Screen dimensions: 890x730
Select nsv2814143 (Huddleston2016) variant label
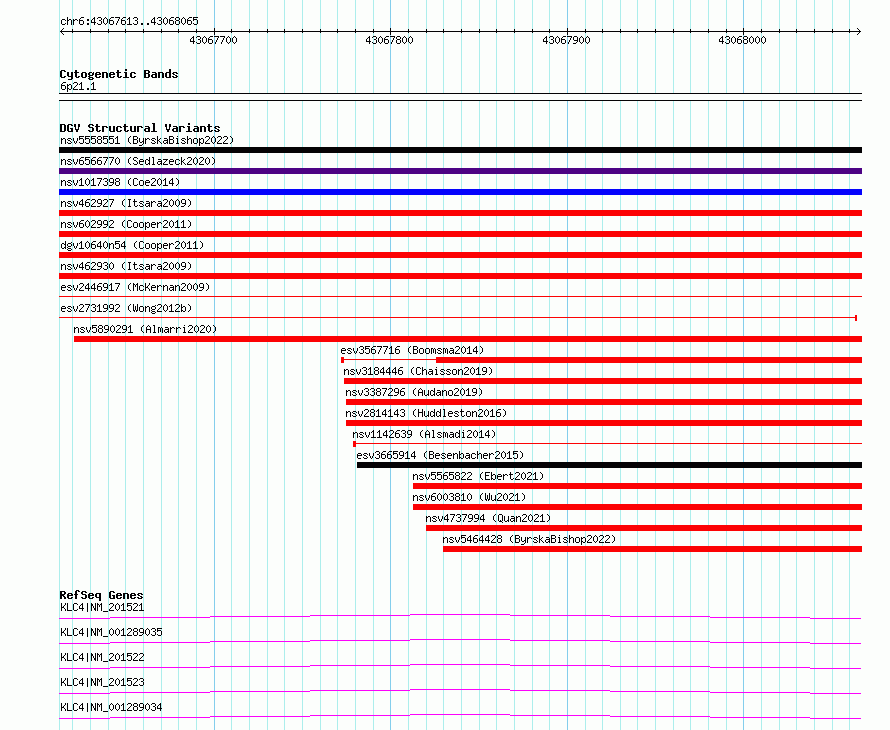(x=426, y=413)
